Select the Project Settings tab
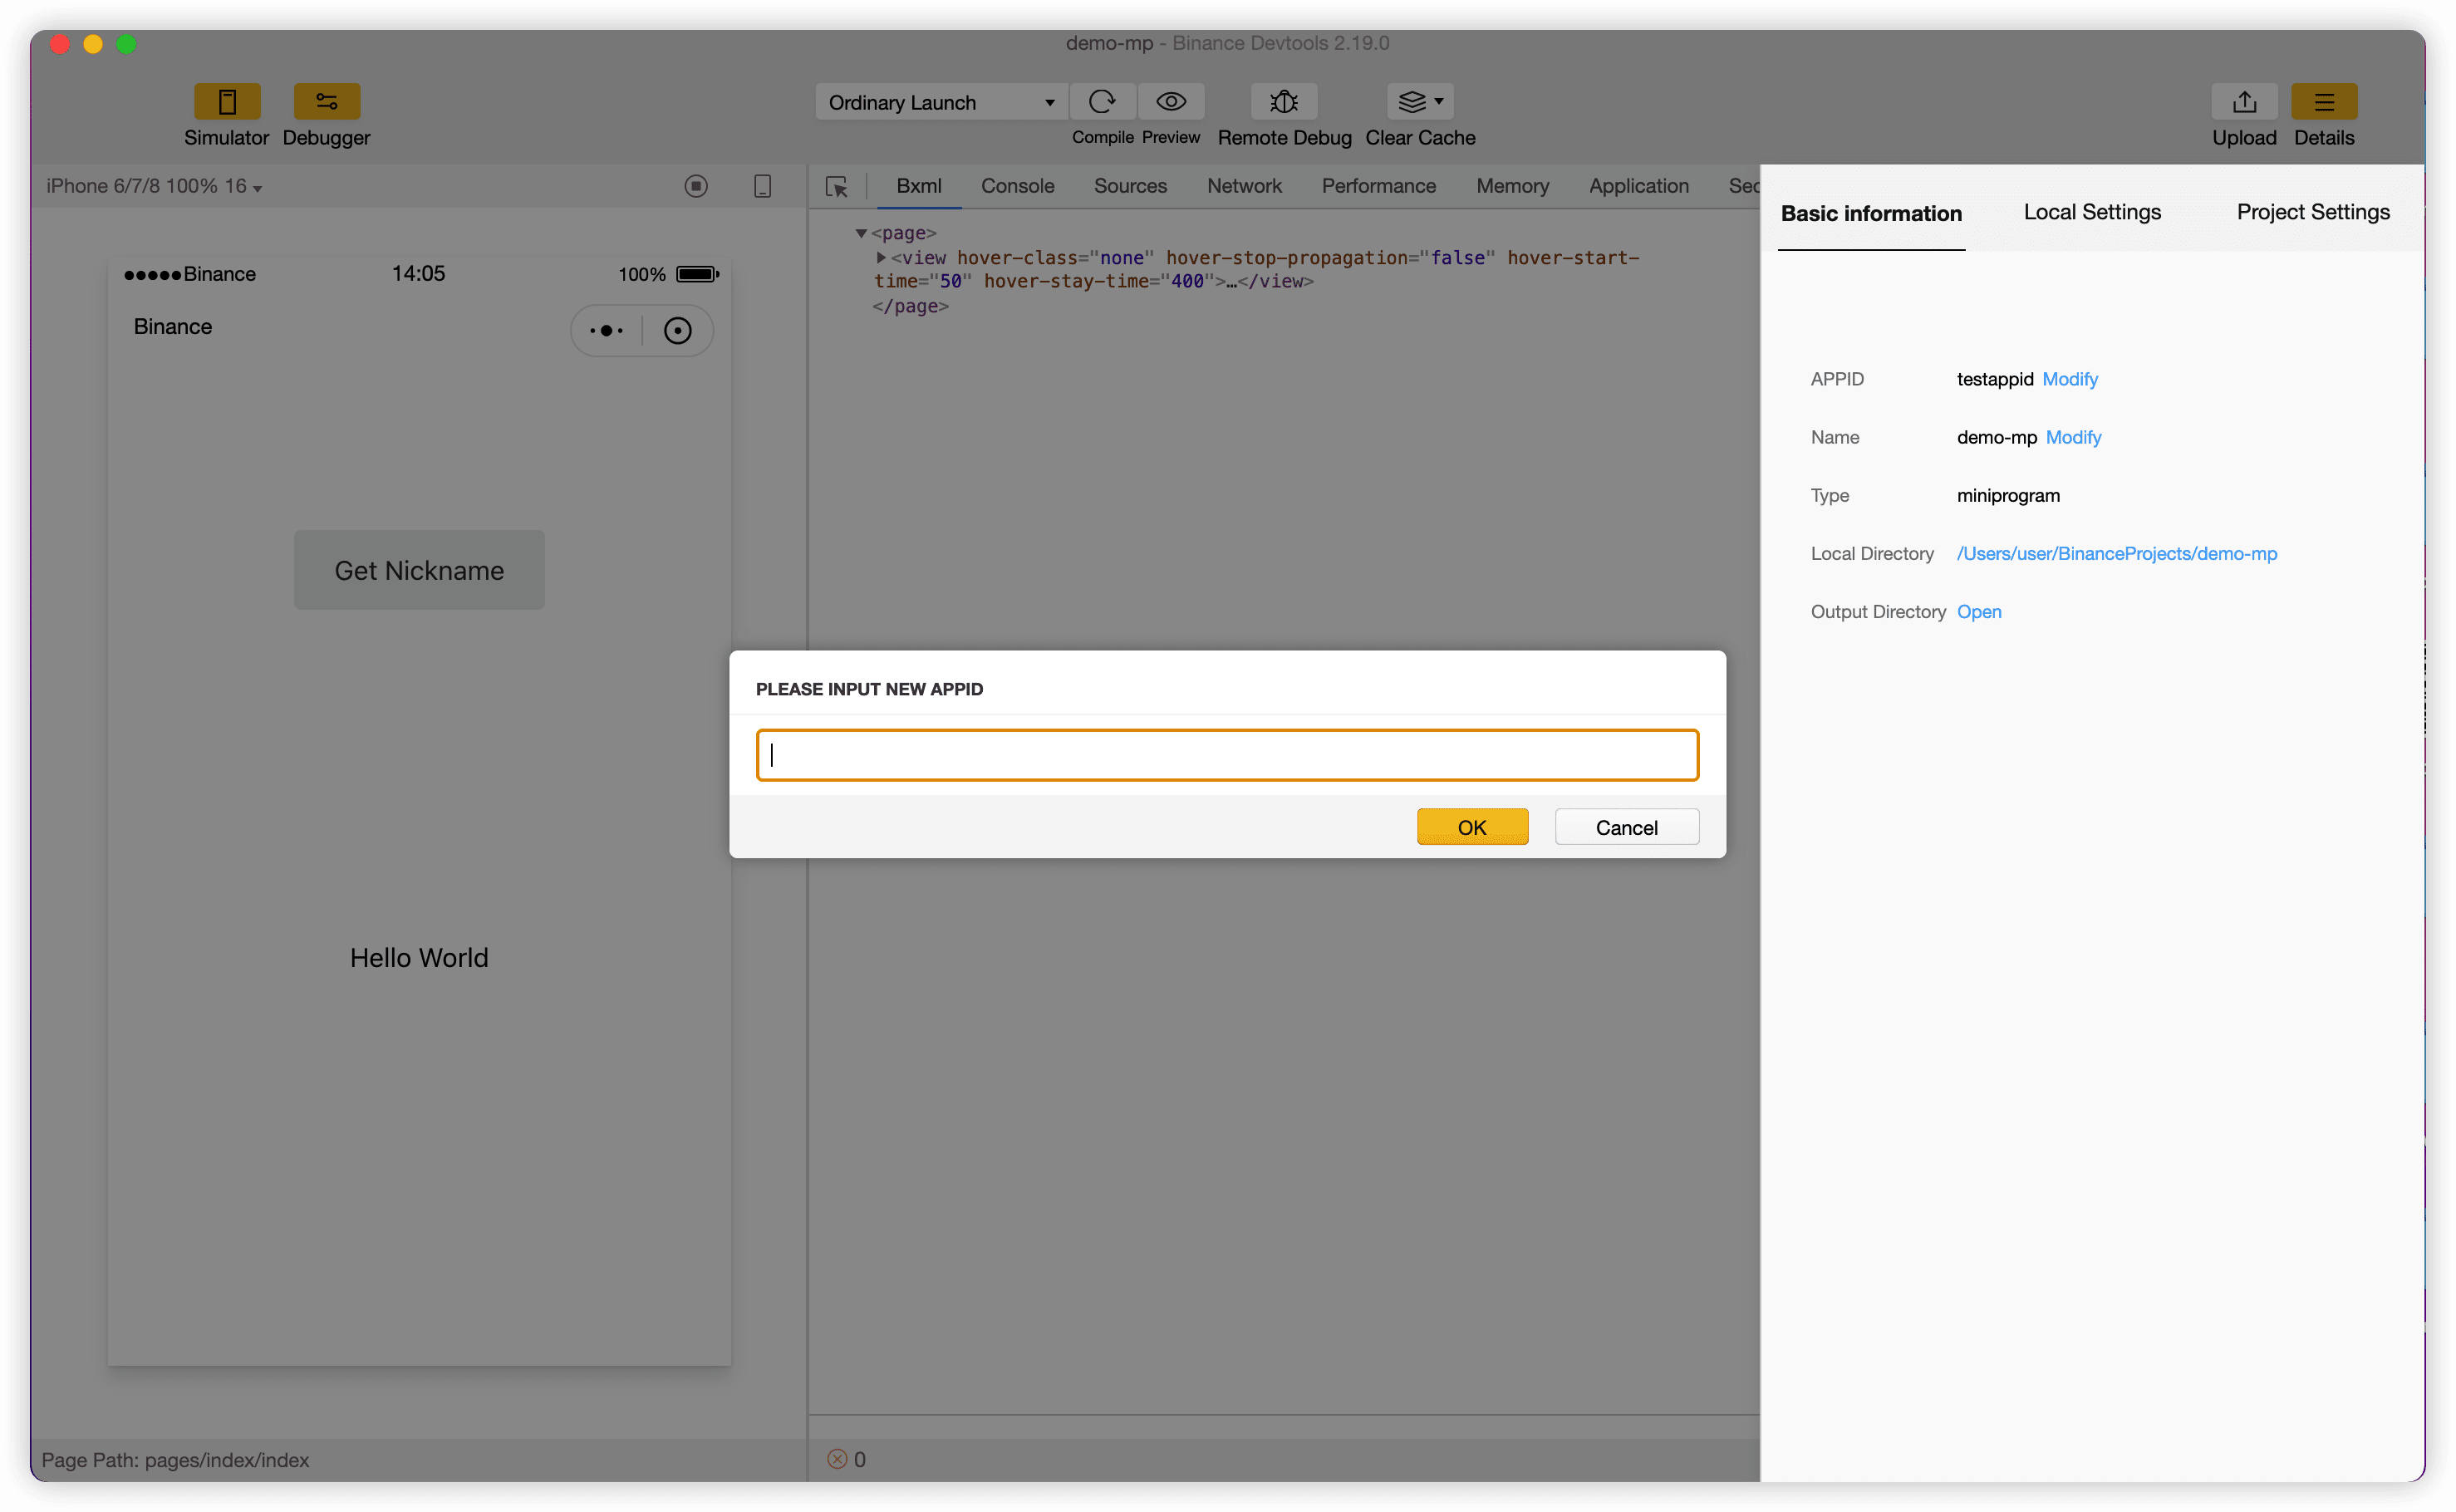Viewport: 2456px width, 1512px height. pyautogui.click(x=2313, y=212)
